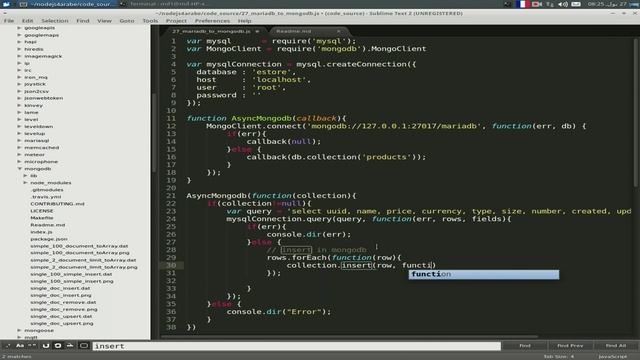The width and height of the screenshot is (640, 360).
Task: Close the Readme.md tab
Action: pos(338,31)
